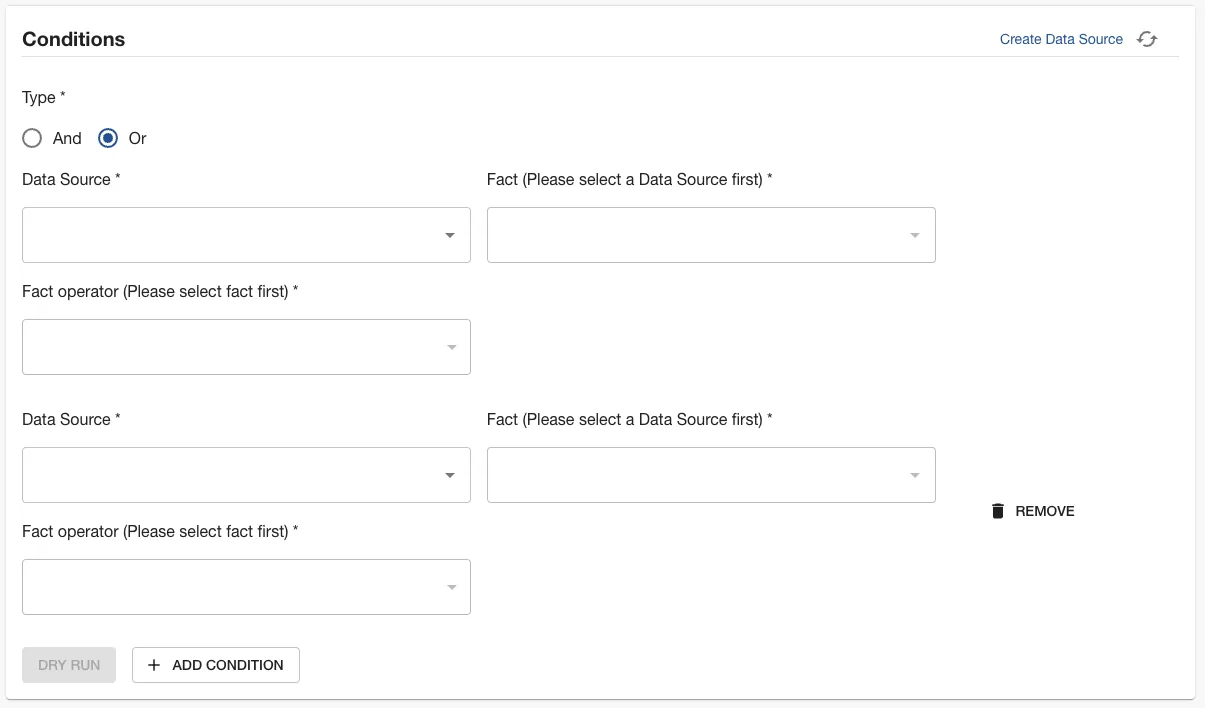1205x708 pixels.
Task: Click the trash icon on the Remove button
Action: point(997,511)
